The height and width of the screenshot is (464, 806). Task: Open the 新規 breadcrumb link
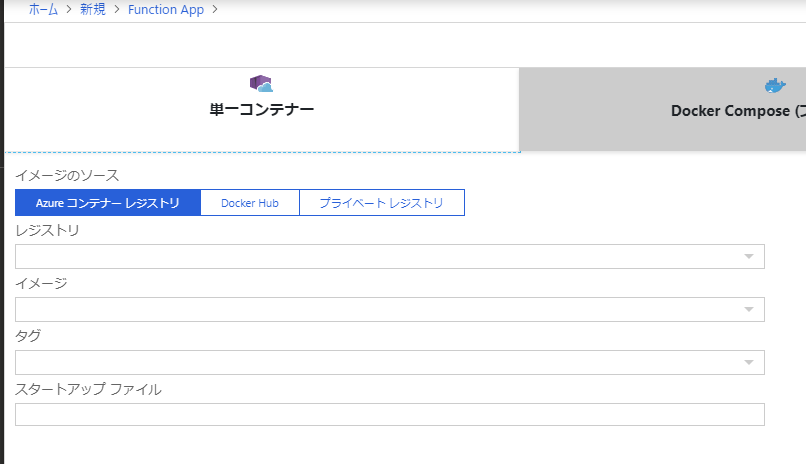pos(93,9)
